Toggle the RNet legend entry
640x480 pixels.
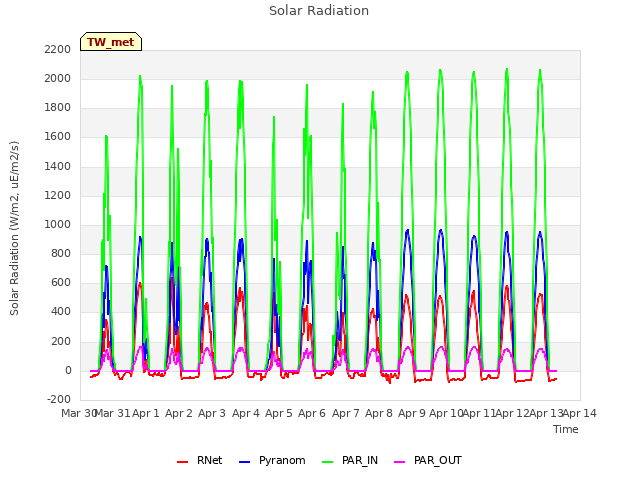pos(200,460)
